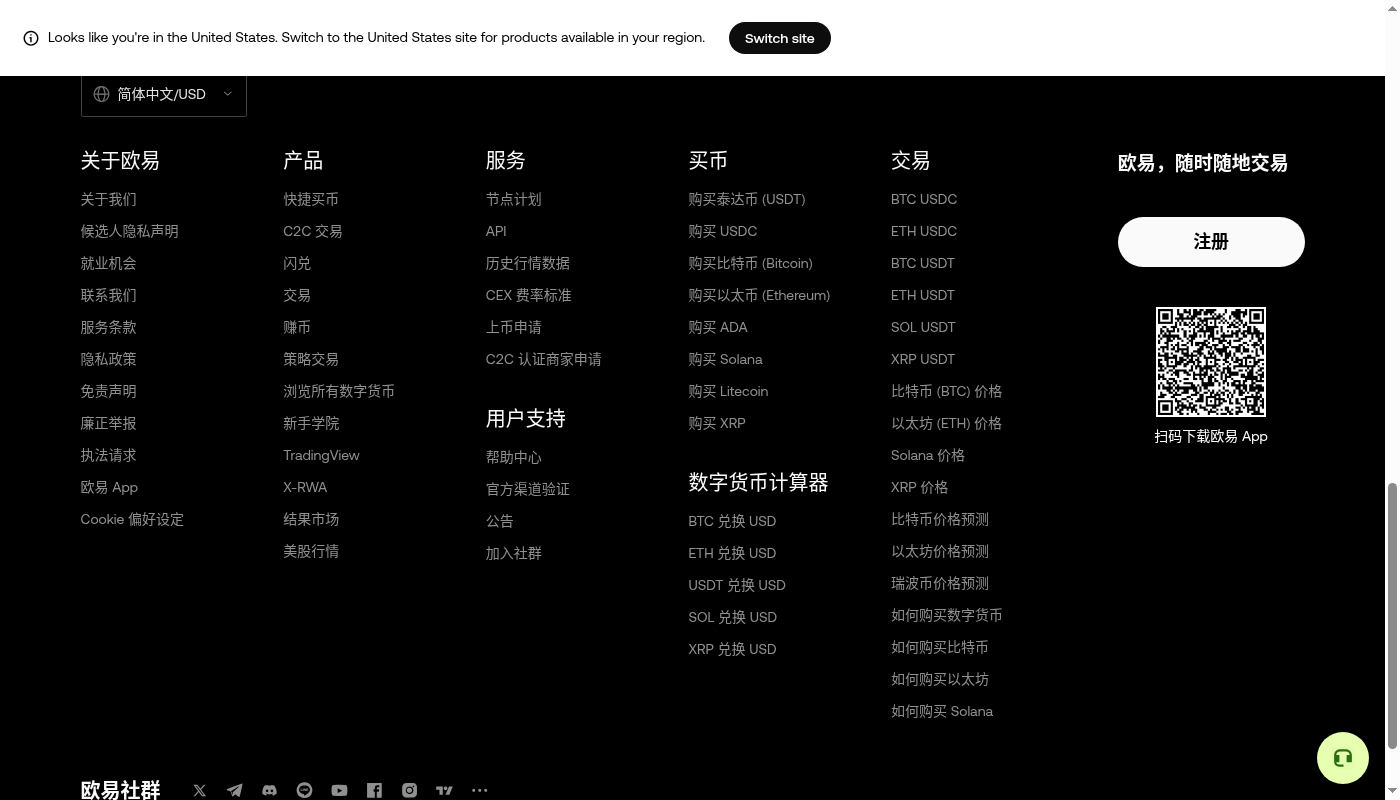Screen dimensions: 1400x800
Task: Open the 加入社群 link
Action: 514,553
